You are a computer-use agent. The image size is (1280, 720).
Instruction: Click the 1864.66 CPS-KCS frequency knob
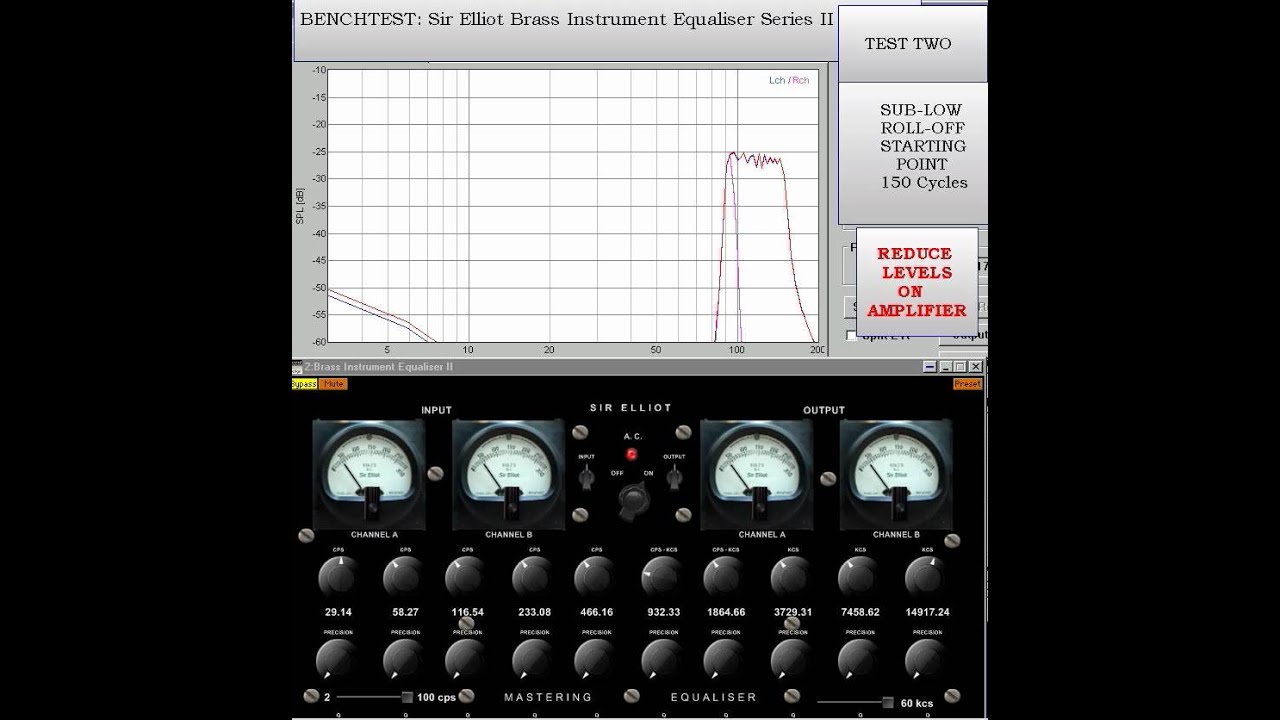724,577
